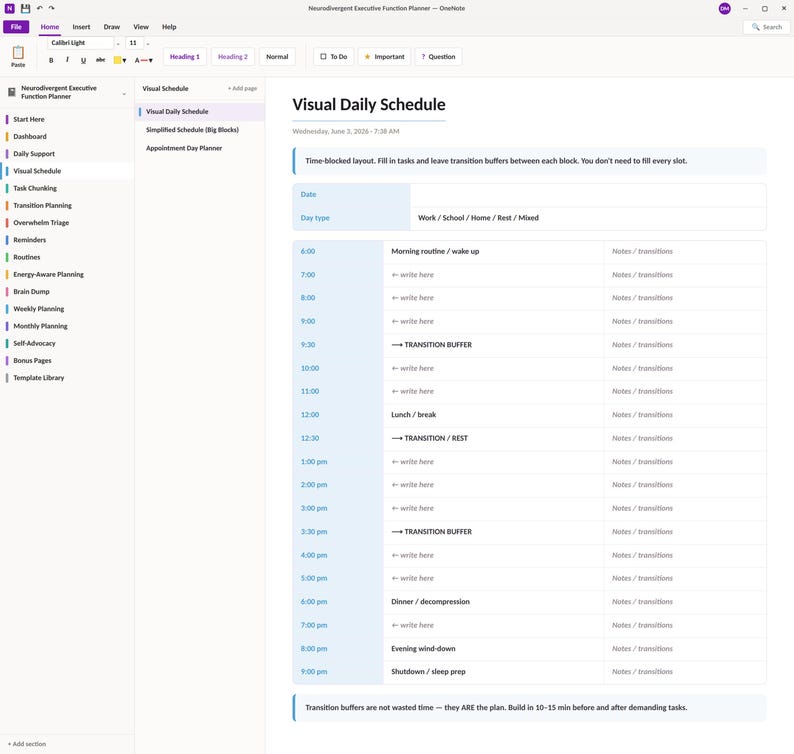Toggle underline formatting

point(84,60)
